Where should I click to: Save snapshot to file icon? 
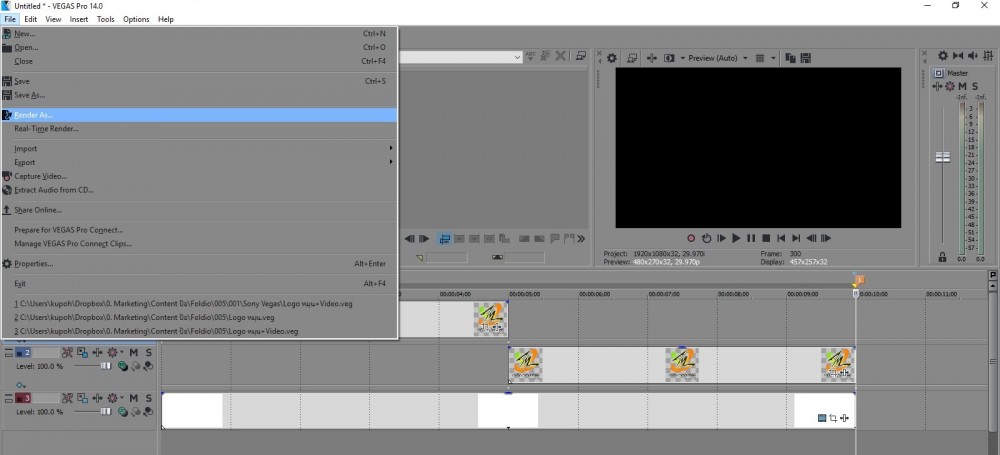pyautogui.click(x=805, y=58)
